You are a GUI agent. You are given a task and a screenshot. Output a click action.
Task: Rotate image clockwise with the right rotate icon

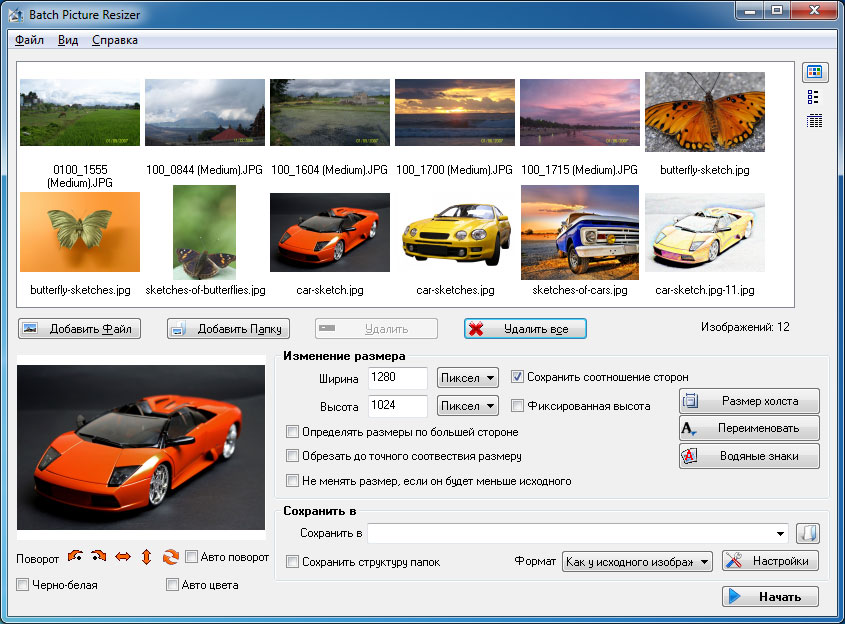(x=98, y=557)
